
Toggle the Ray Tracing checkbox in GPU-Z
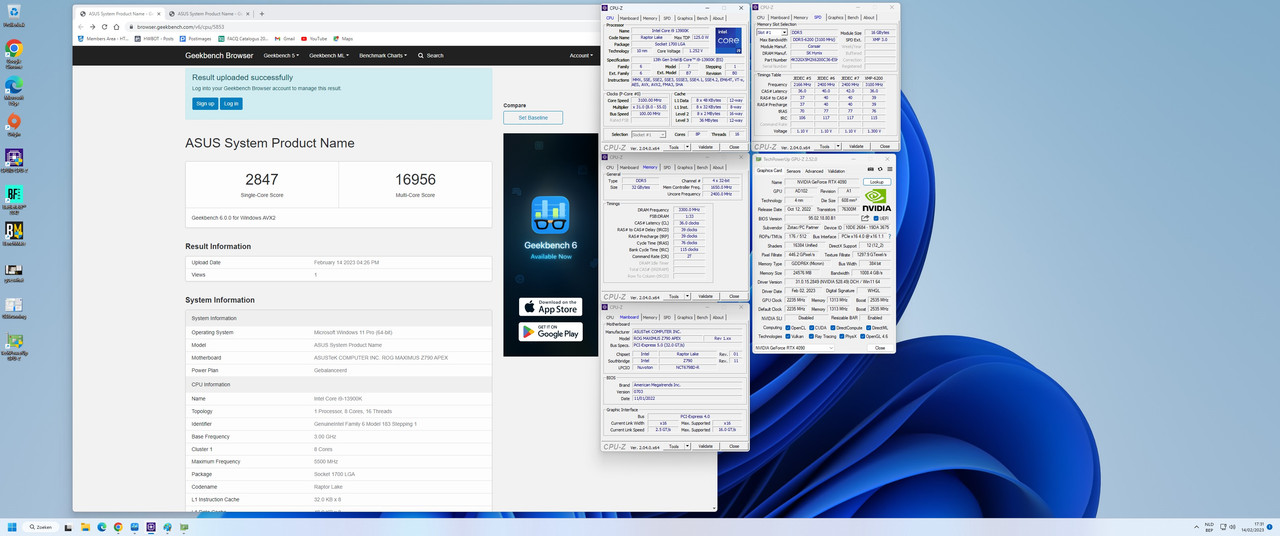coord(811,336)
